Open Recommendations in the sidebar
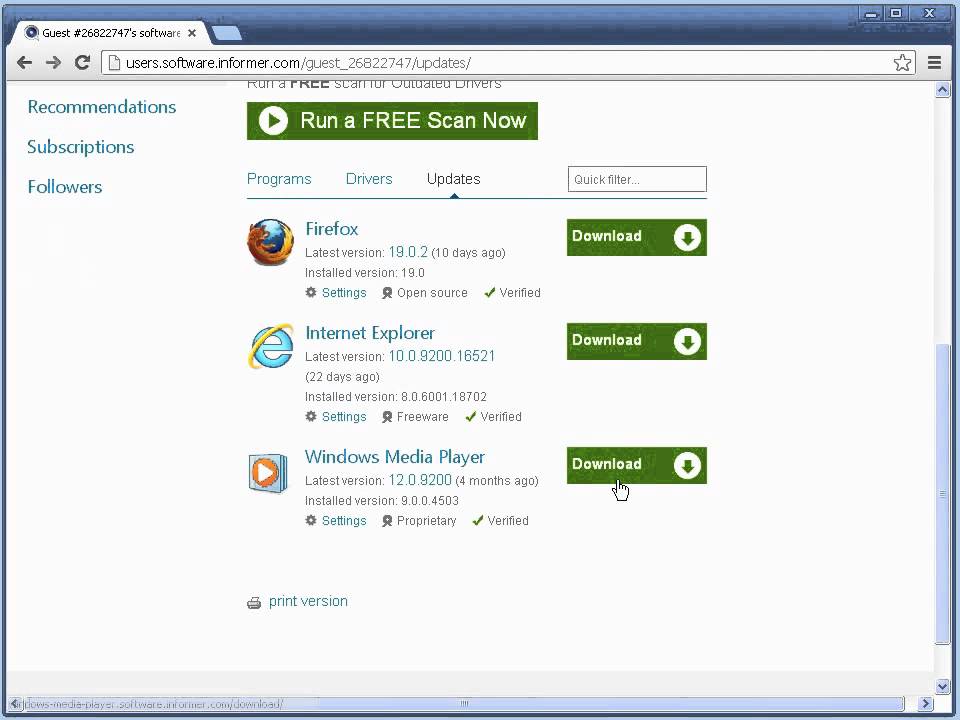This screenshot has width=960, height=720. 102,107
